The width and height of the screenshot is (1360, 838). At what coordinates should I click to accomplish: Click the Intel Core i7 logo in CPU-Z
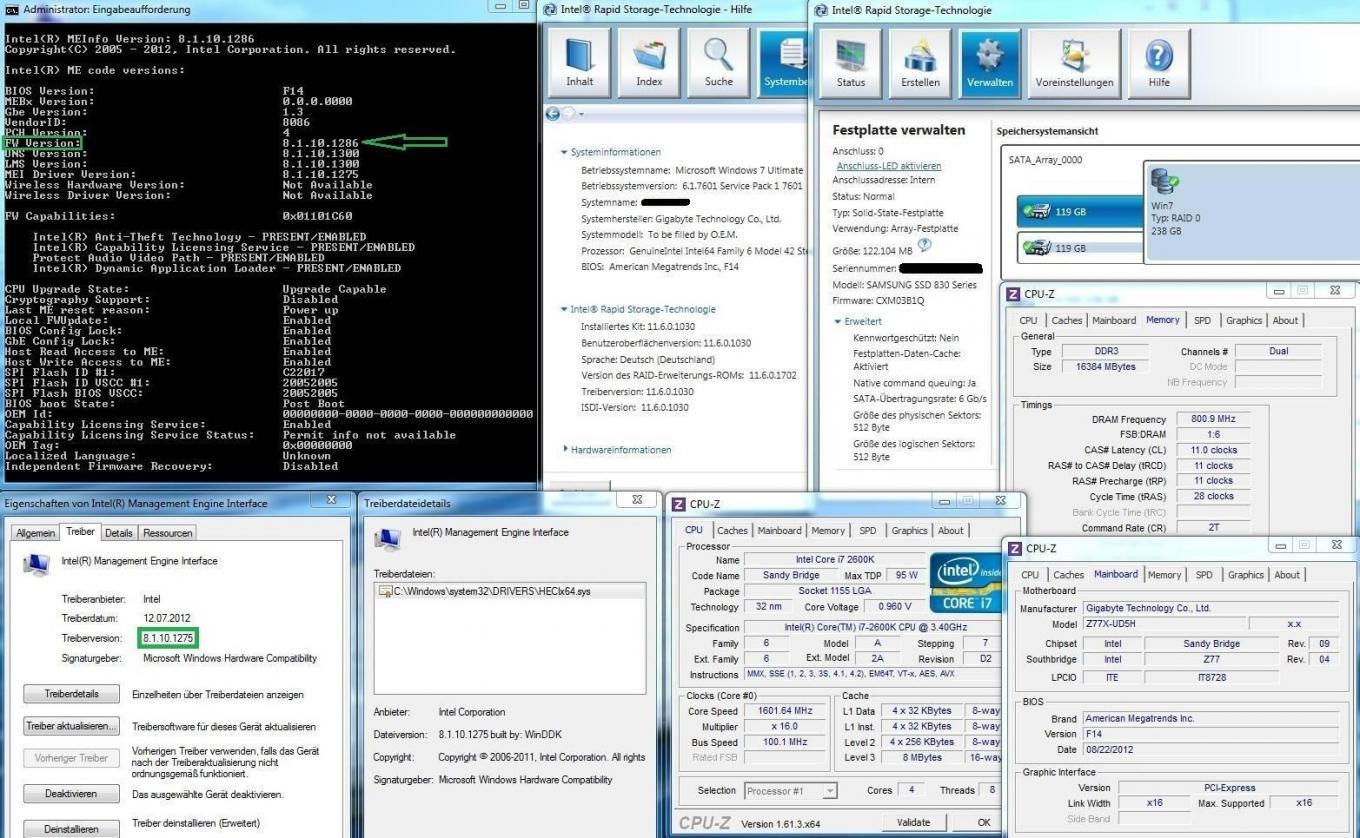click(965, 581)
